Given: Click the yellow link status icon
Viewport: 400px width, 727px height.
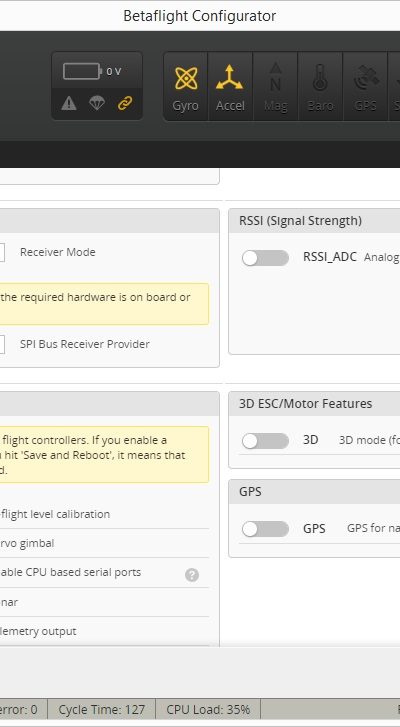Looking at the screenshot, I should pos(125,103).
